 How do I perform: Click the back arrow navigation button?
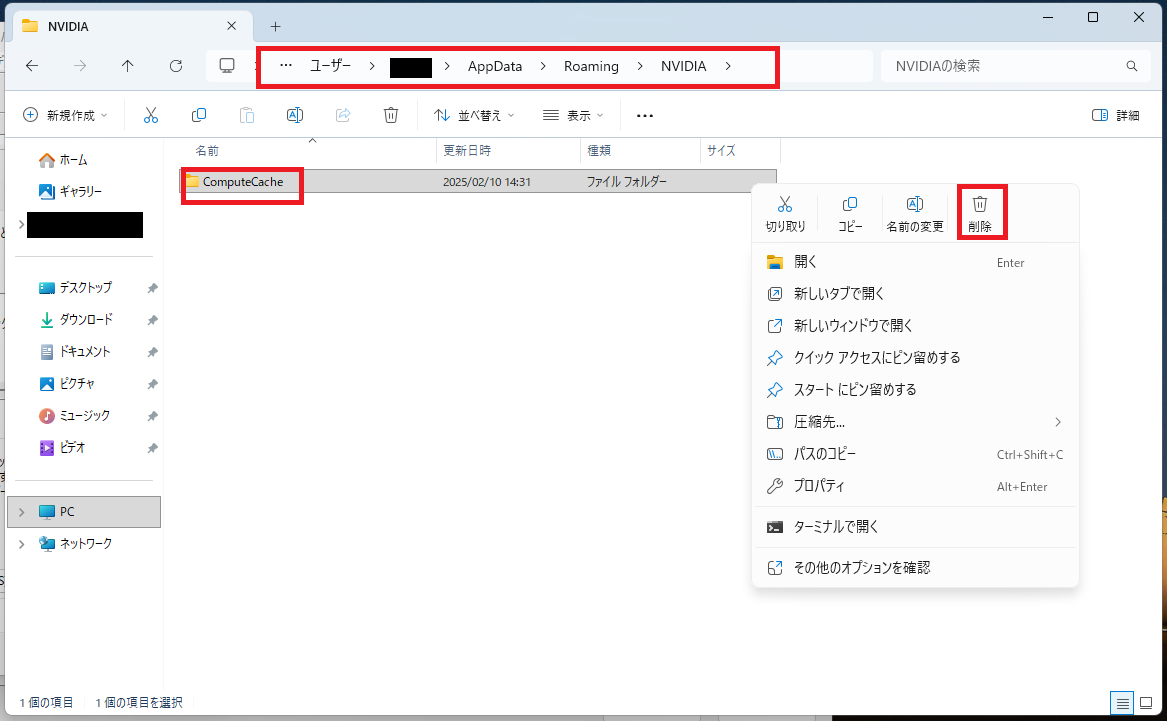(x=32, y=66)
